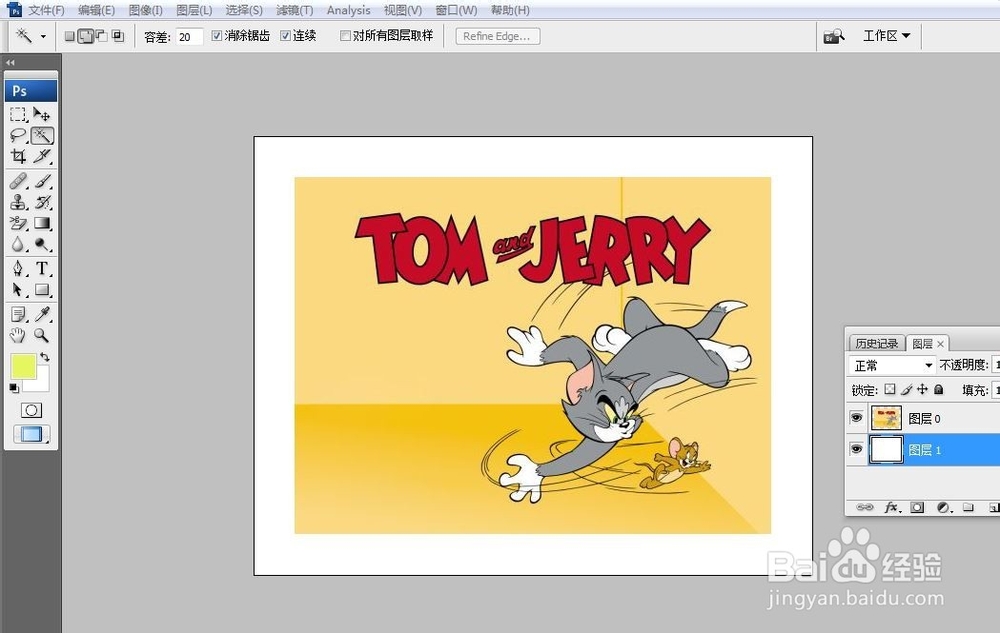Enable 对所有图层取样 checkbox

pos(345,36)
